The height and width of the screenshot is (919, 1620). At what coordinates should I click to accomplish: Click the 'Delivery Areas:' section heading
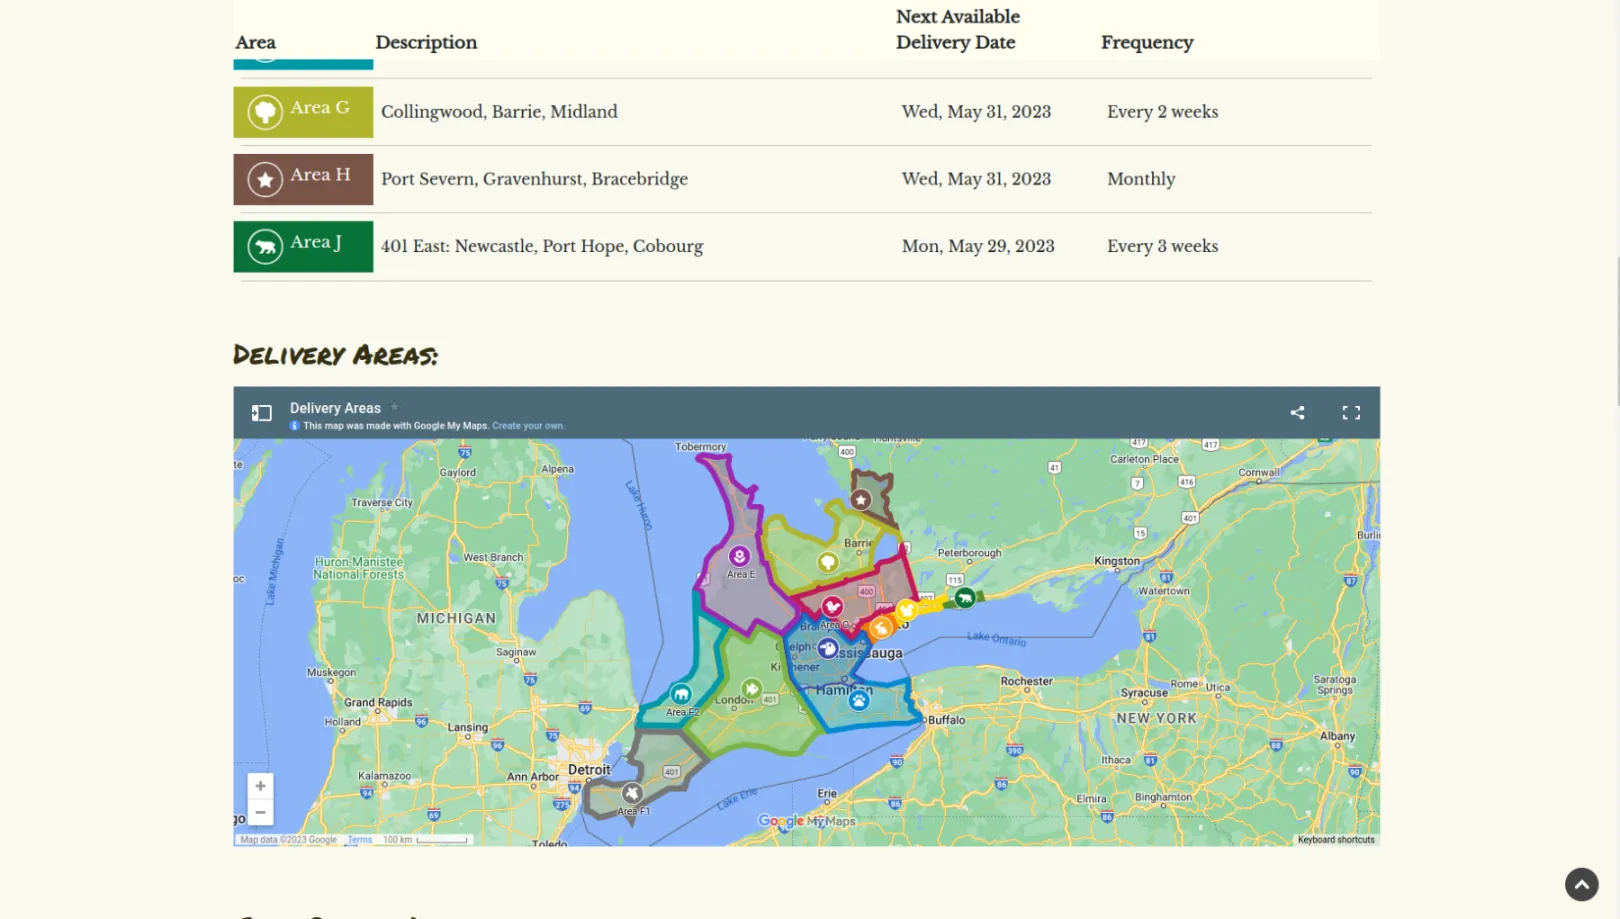(335, 355)
